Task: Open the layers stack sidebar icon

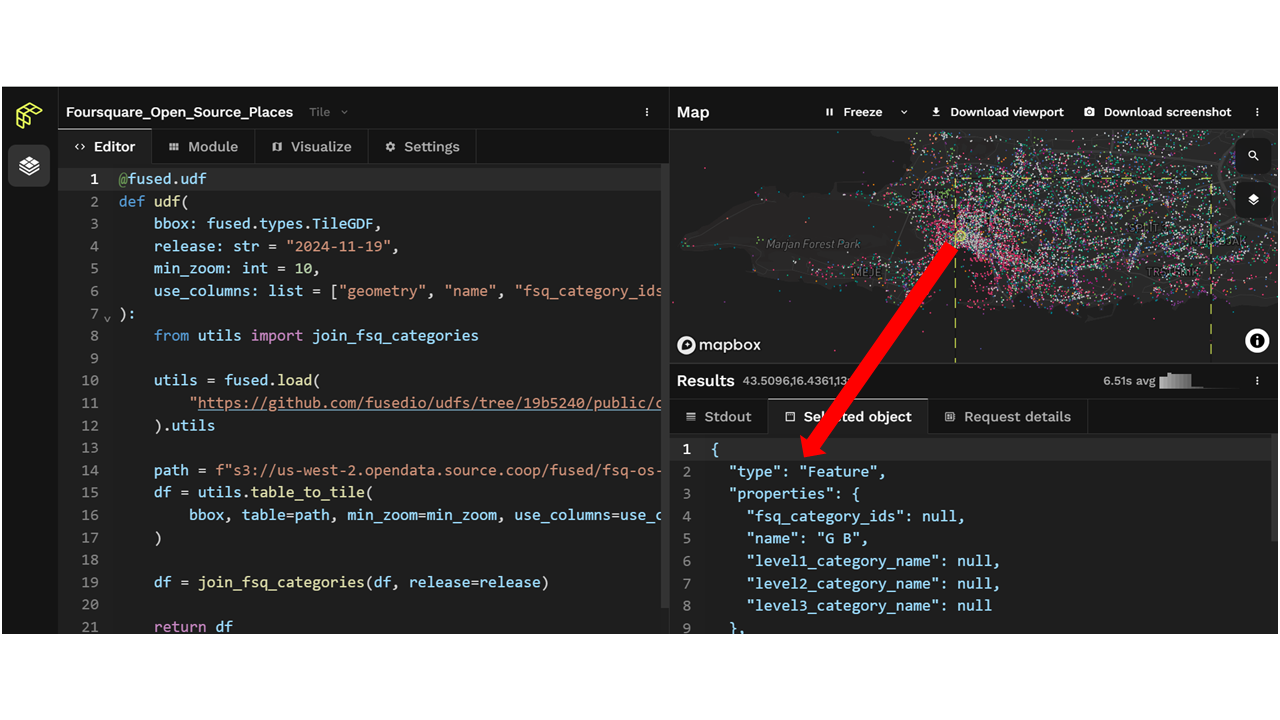Action: click(29, 166)
